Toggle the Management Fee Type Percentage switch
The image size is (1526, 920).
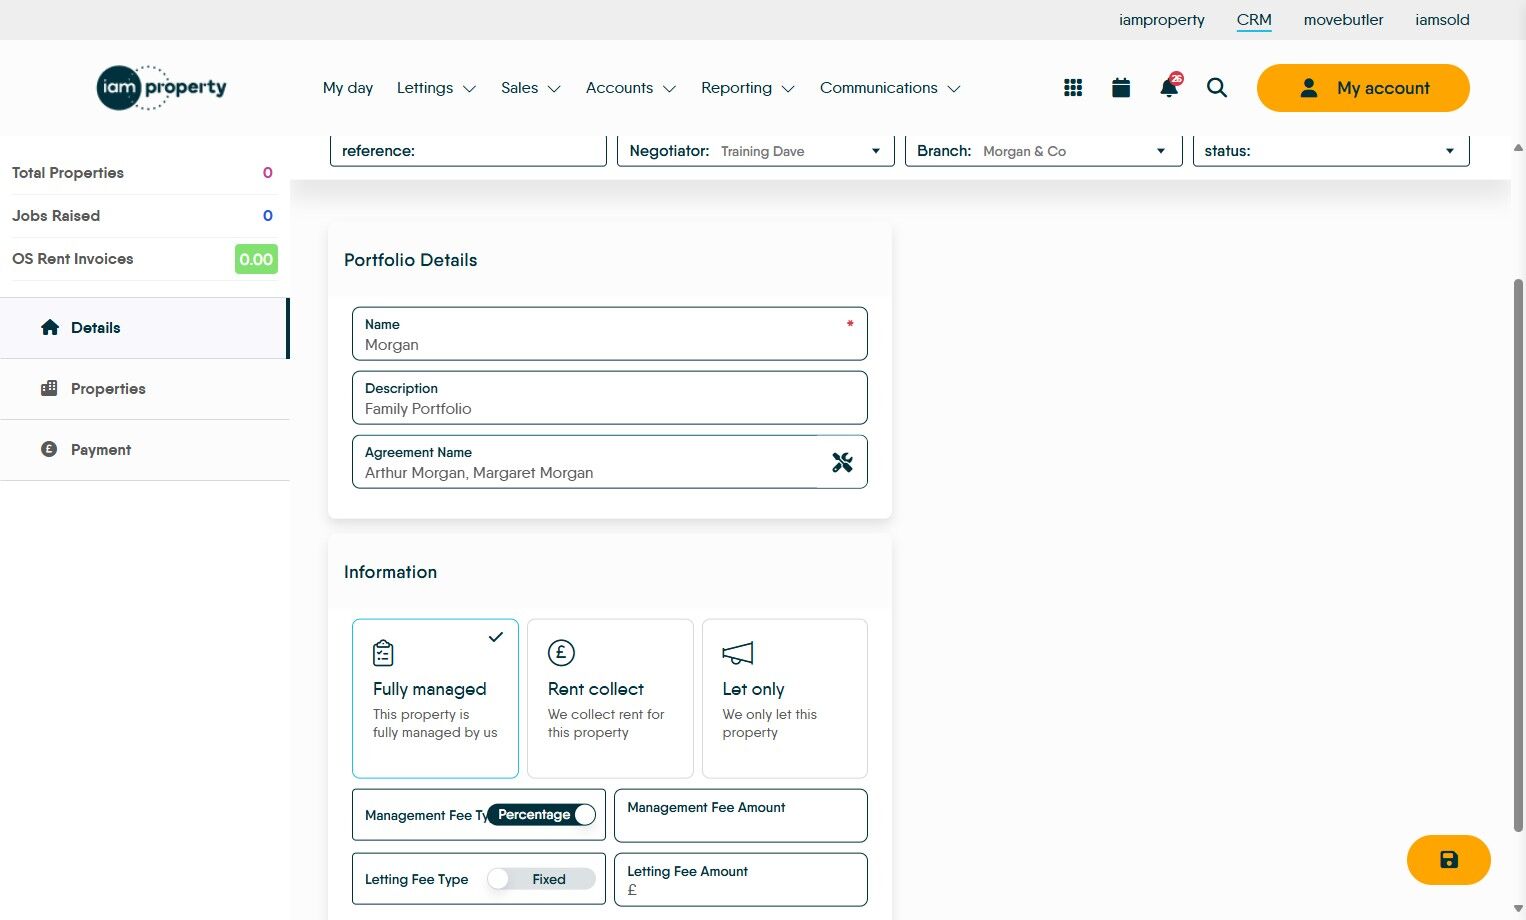pyautogui.click(x=542, y=815)
